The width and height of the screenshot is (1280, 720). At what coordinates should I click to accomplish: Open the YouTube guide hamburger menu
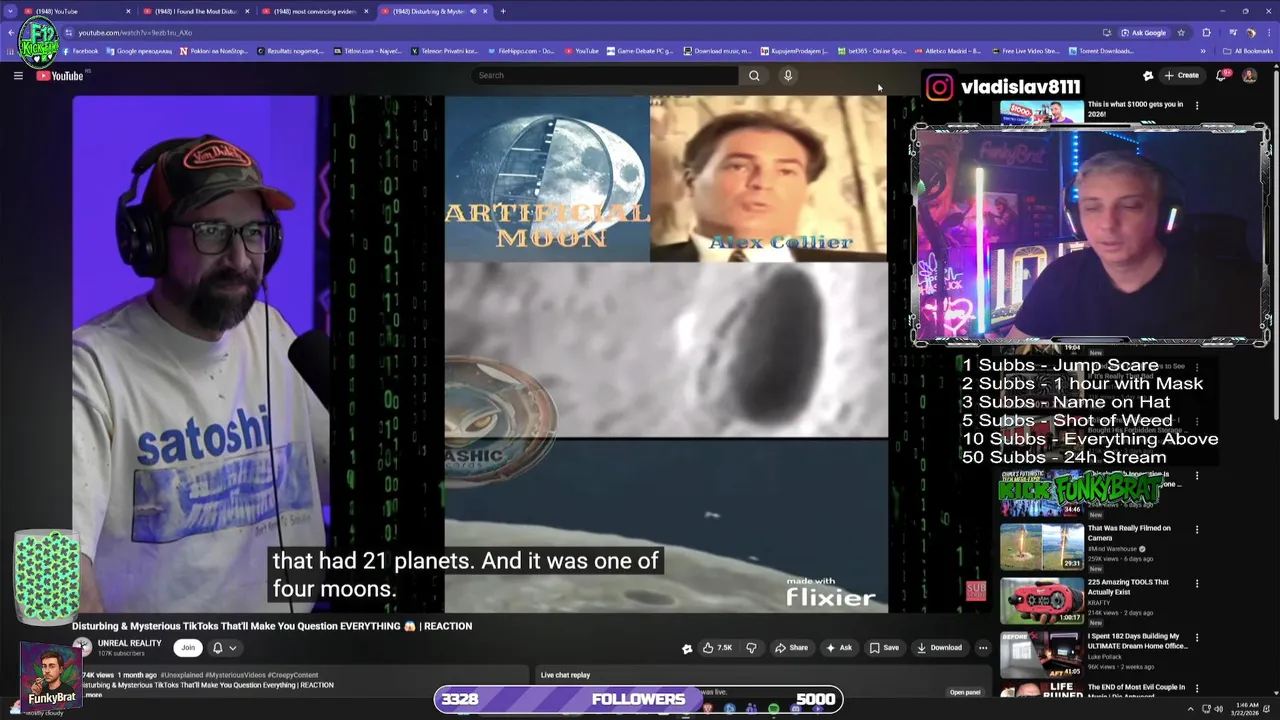tap(18, 75)
